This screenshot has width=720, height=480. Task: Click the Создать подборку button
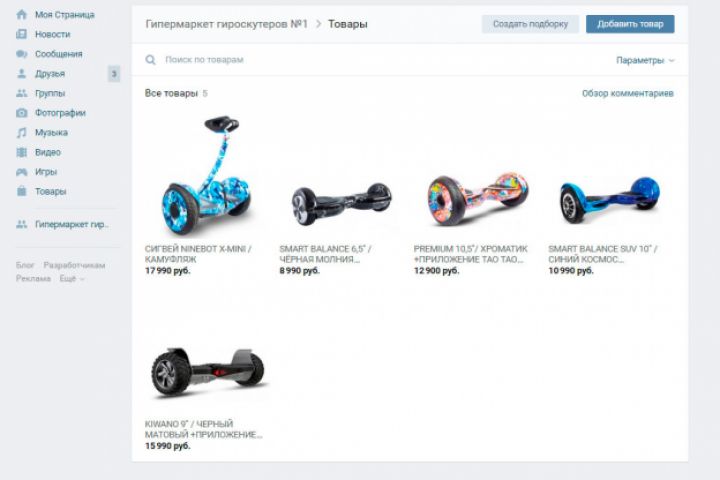click(530, 24)
